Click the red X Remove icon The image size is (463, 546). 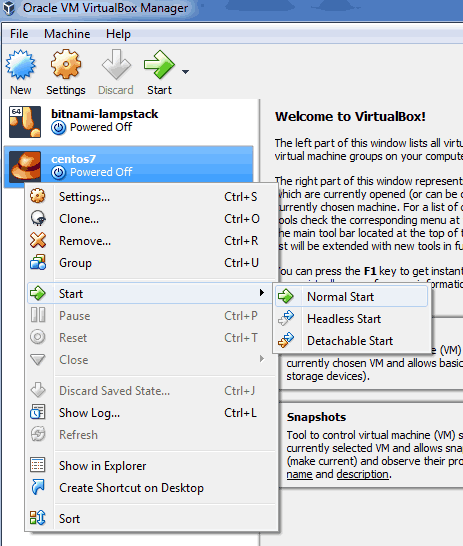38,240
